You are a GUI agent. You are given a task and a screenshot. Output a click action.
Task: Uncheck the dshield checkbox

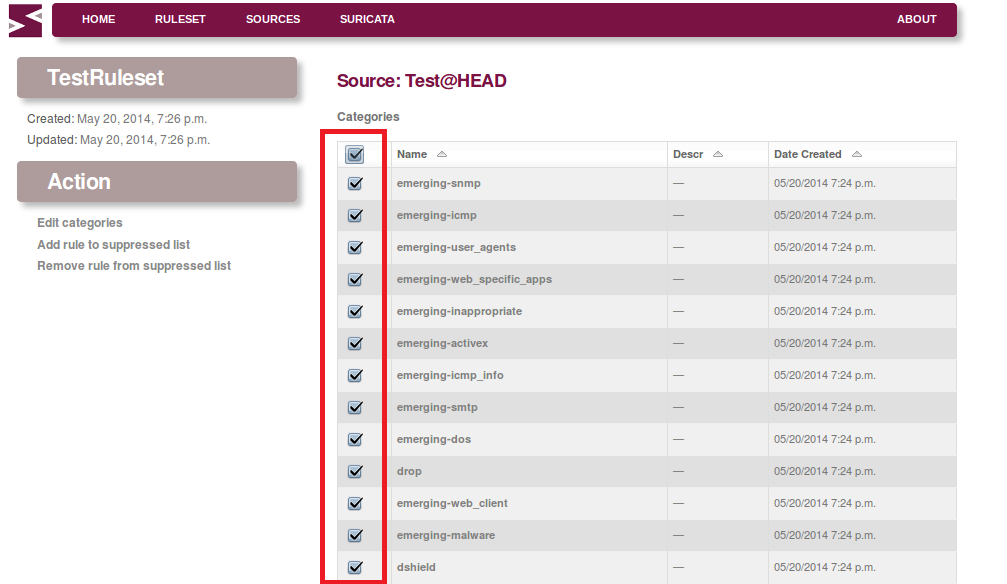pyautogui.click(x=355, y=567)
